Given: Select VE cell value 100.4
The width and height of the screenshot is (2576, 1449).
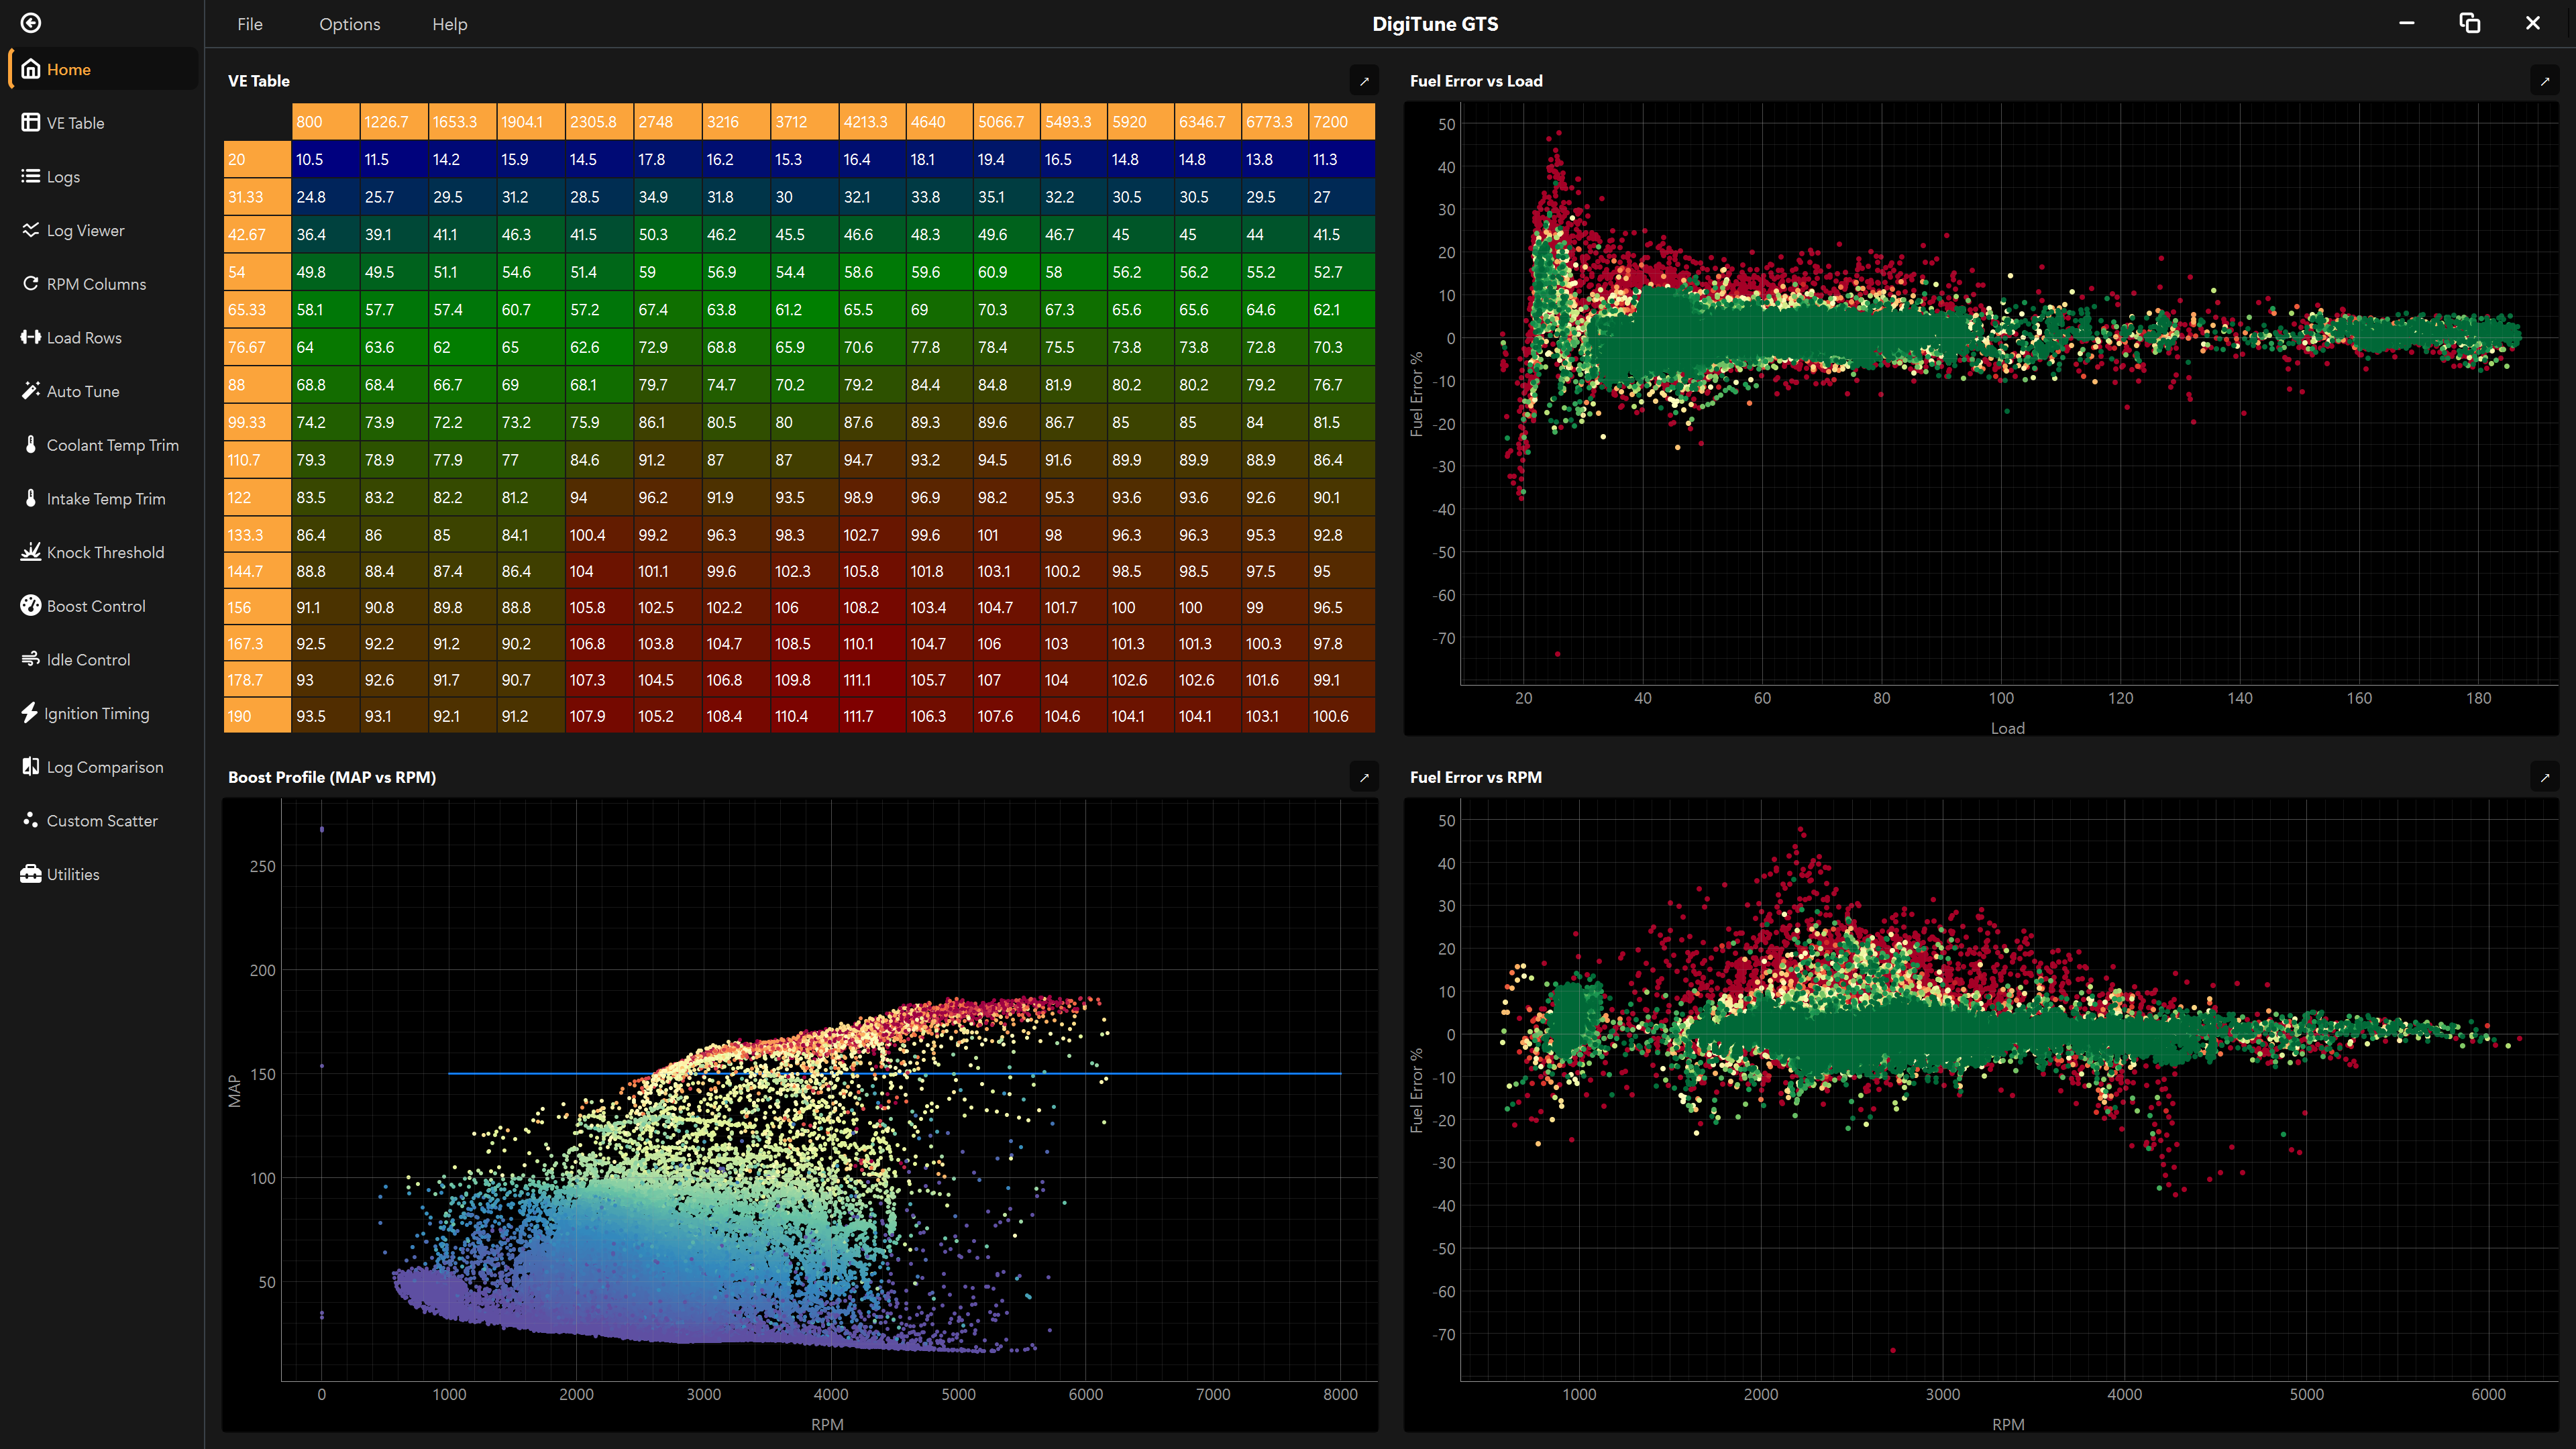Looking at the screenshot, I should point(598,535).
